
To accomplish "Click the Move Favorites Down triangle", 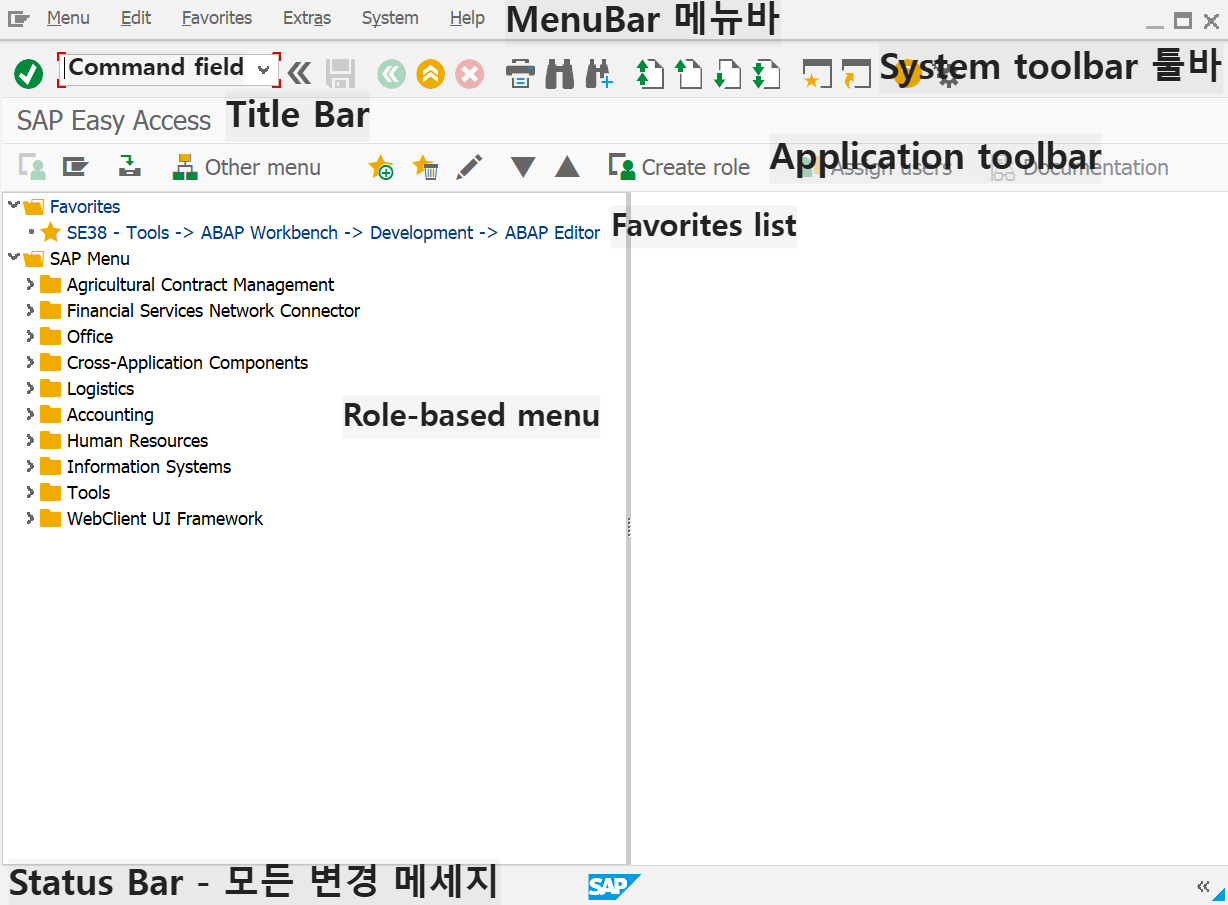I will [523, 167].
